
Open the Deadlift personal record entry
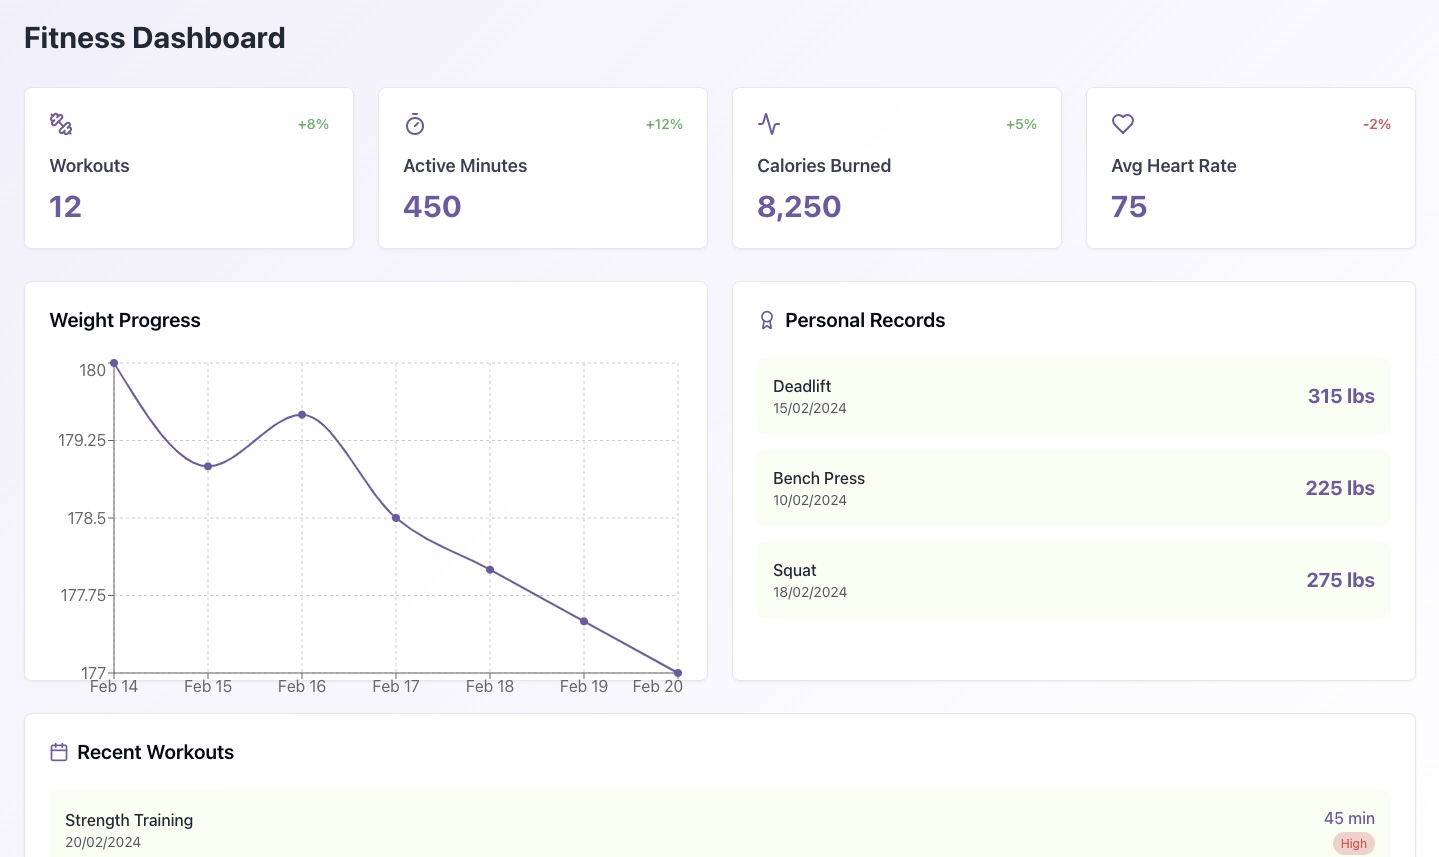click(x=1073, y=395)
